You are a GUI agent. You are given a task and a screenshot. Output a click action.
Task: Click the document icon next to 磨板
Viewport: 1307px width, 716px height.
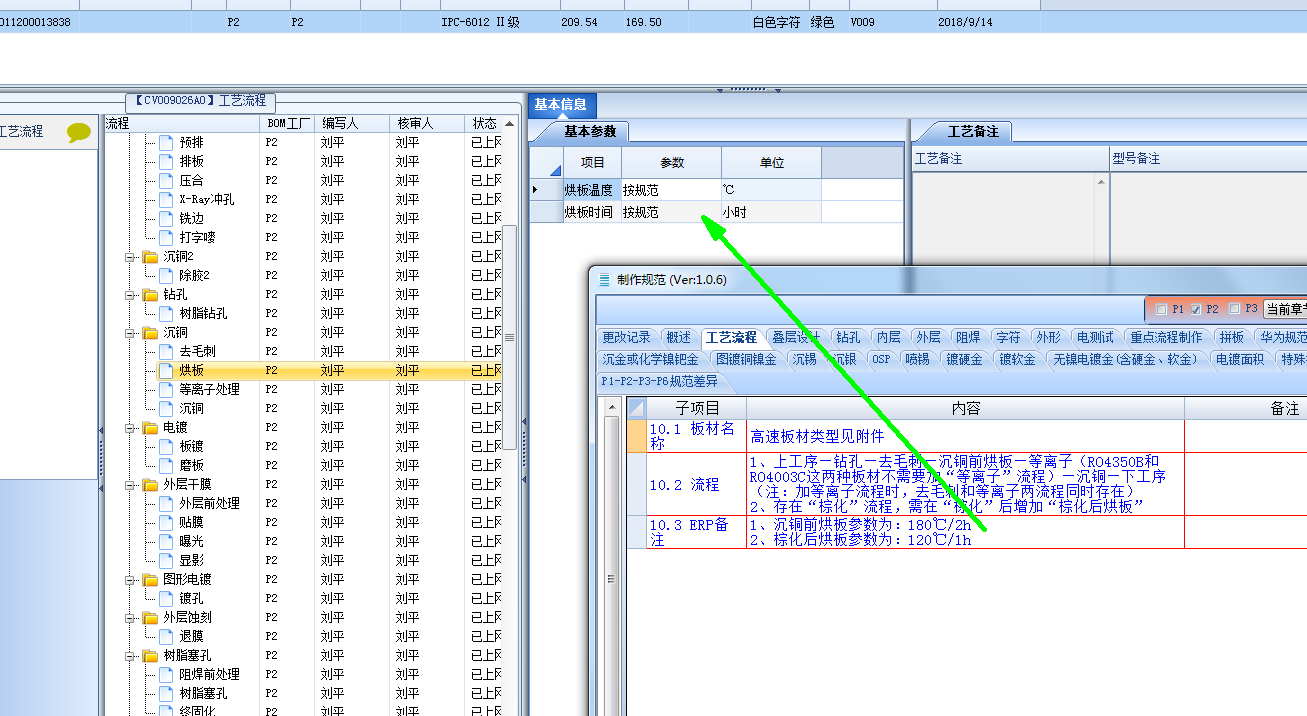166,466
